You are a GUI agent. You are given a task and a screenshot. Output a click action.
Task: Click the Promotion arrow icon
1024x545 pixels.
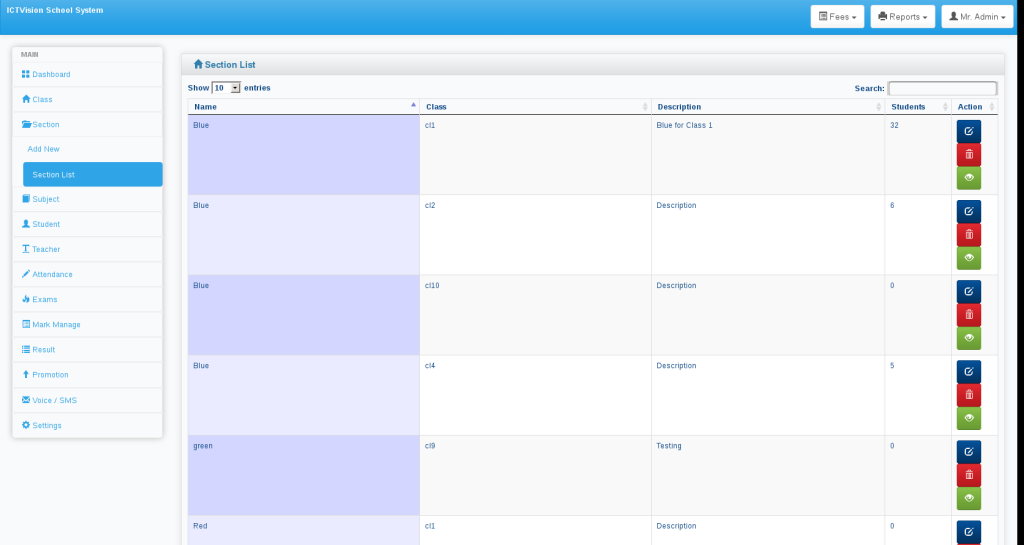pos(25,375)
